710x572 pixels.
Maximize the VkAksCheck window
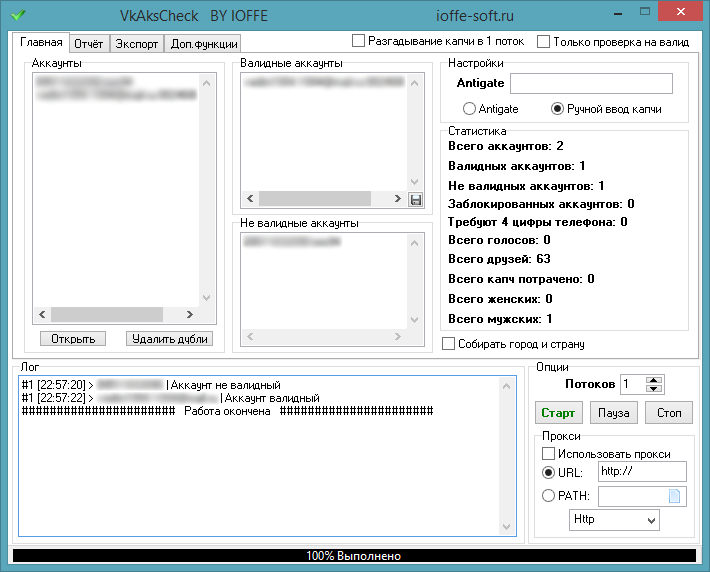point(645,11)
